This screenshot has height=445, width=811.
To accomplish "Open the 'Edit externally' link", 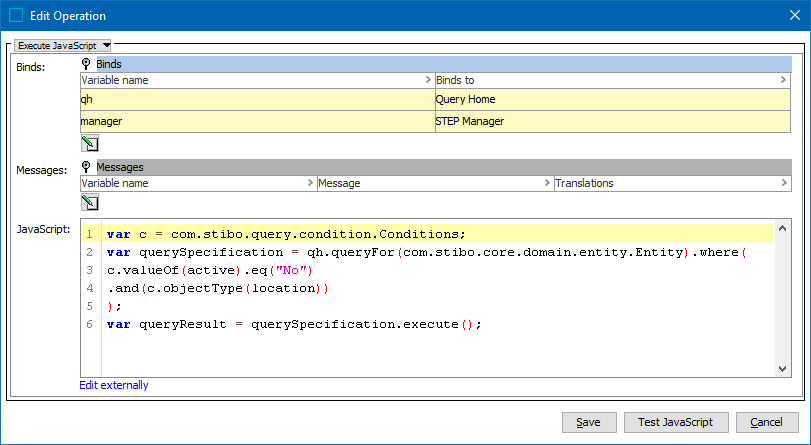I will [x=114, y=385].
